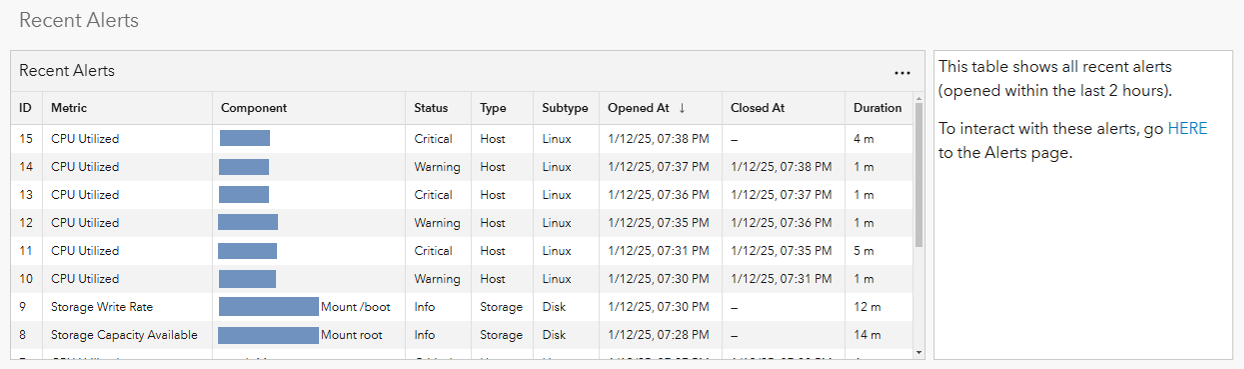Sort by the ID column header

tap(25, 108)
